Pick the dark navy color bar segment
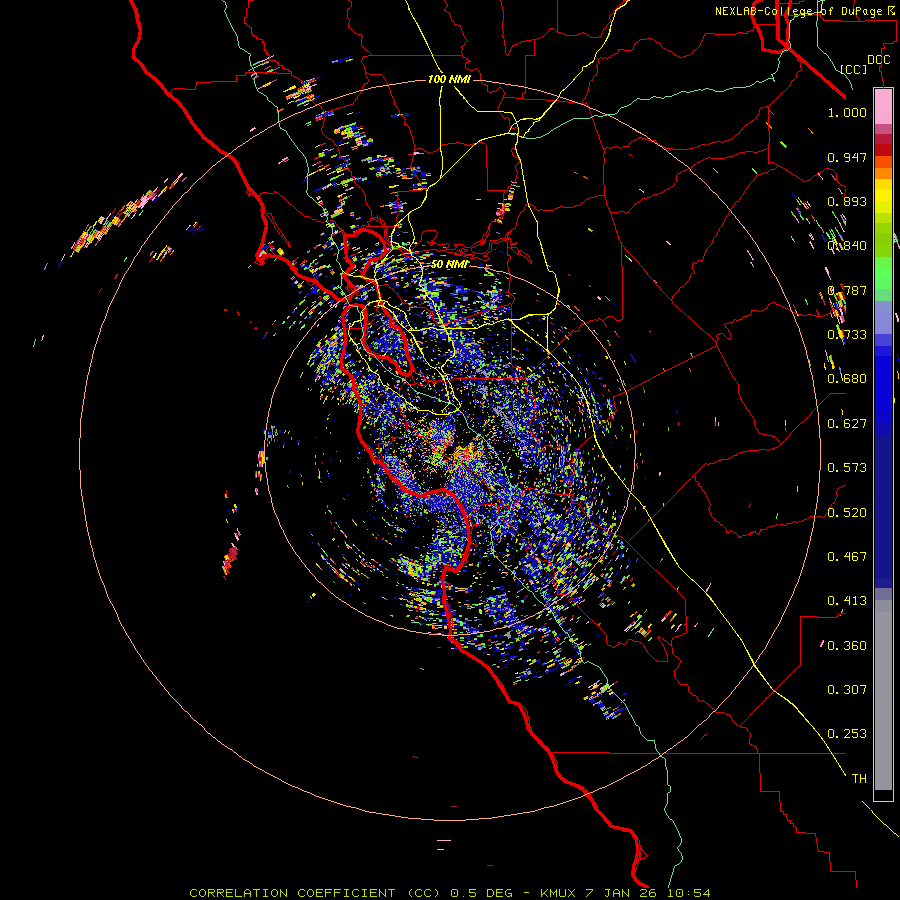 point(883,505)
